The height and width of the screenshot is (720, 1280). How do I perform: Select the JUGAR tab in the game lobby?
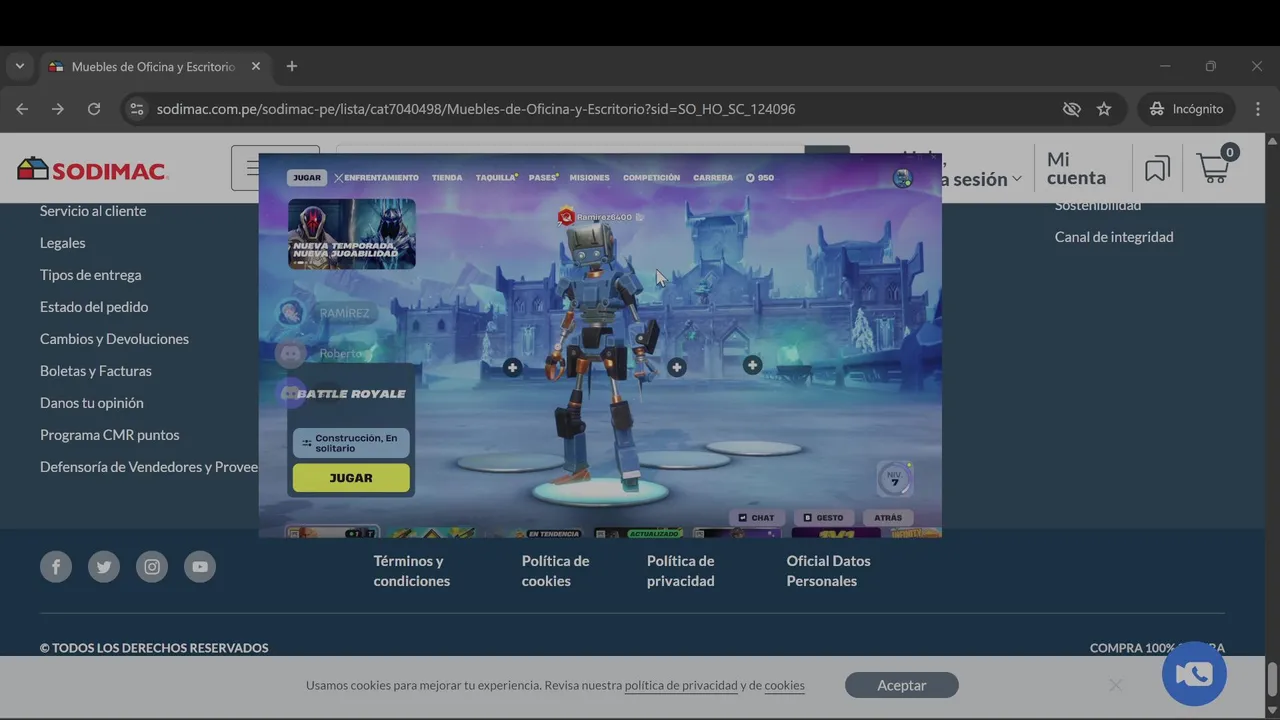pyautogui.click(x=307, y=178)
